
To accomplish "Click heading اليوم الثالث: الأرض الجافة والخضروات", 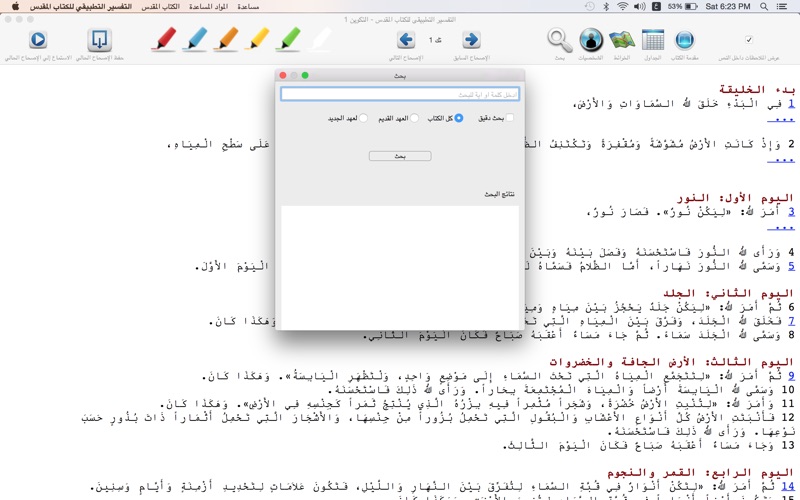I will pos(671,362).
